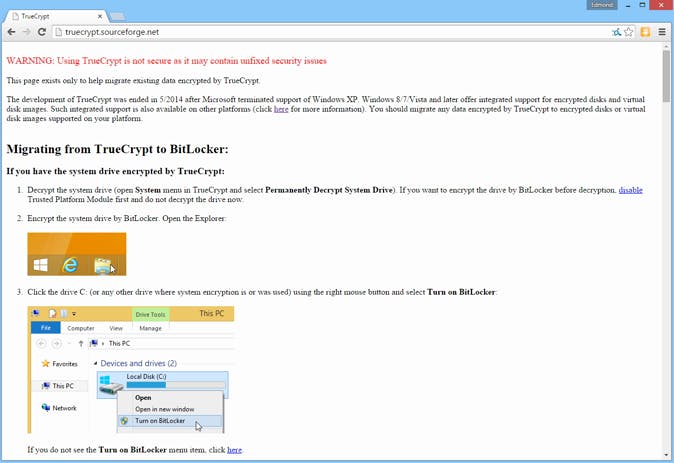Maximize the browser window
This screenshot has width=674, height=463.
click(x=642, y=5)
